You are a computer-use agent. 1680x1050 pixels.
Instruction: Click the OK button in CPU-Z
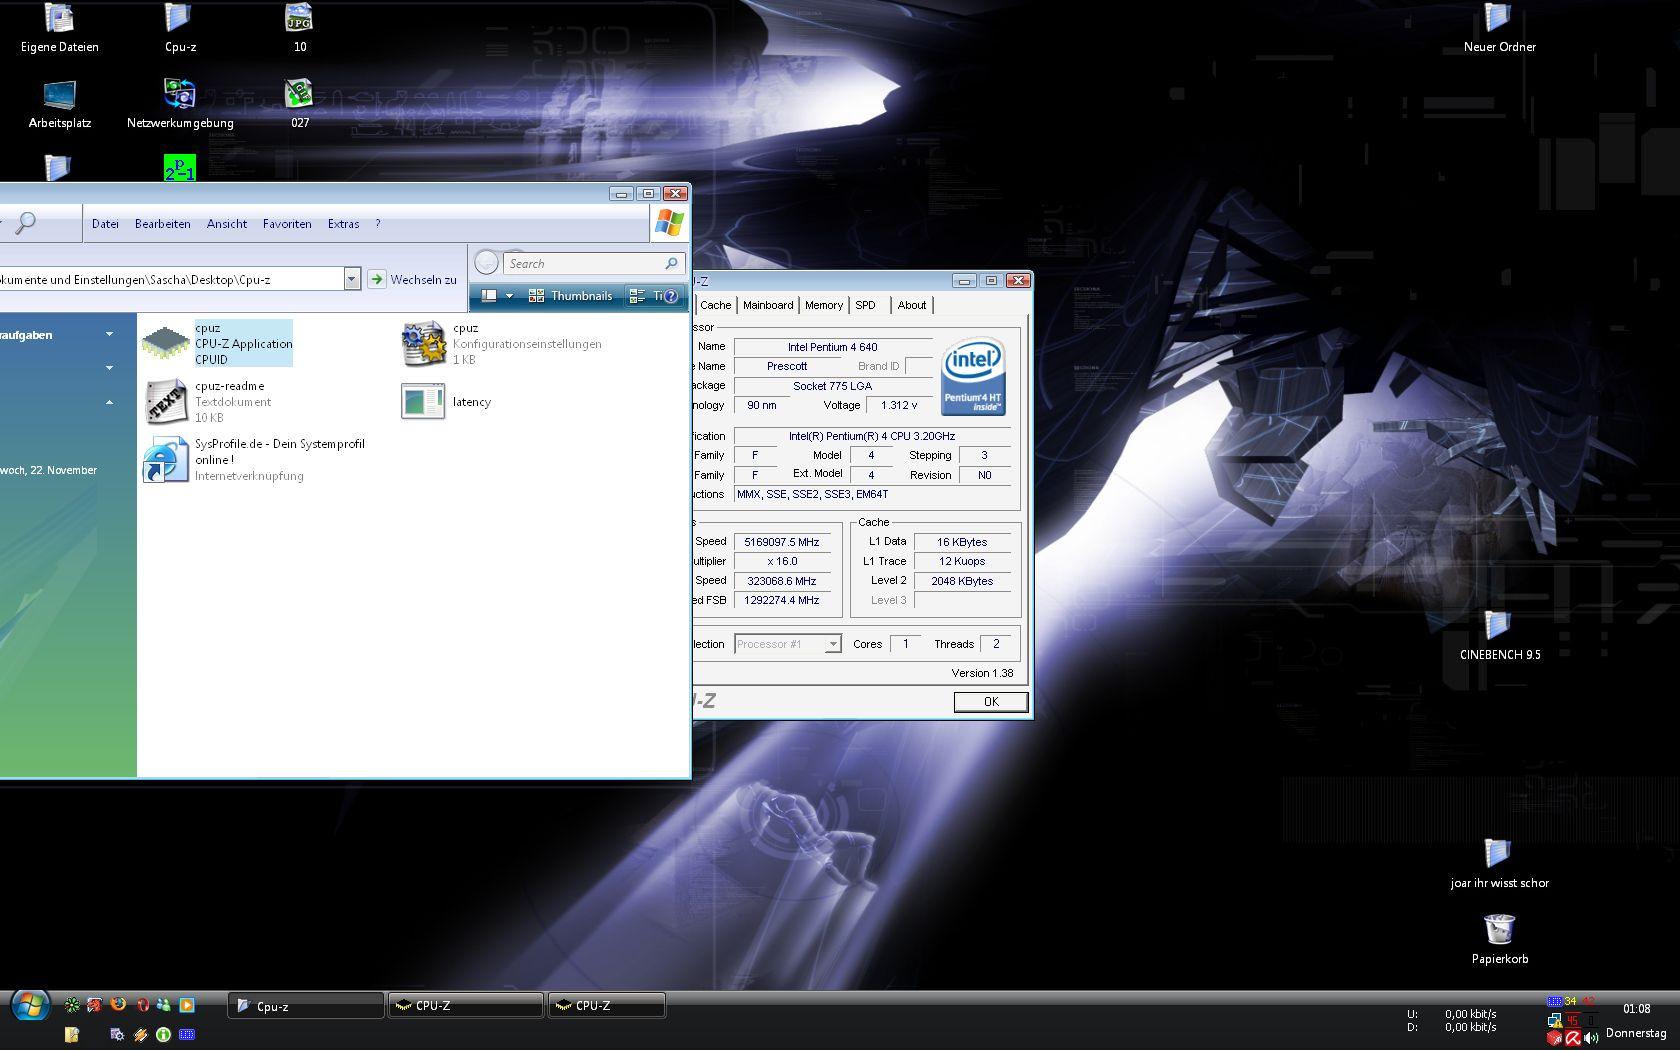point(990,702)
